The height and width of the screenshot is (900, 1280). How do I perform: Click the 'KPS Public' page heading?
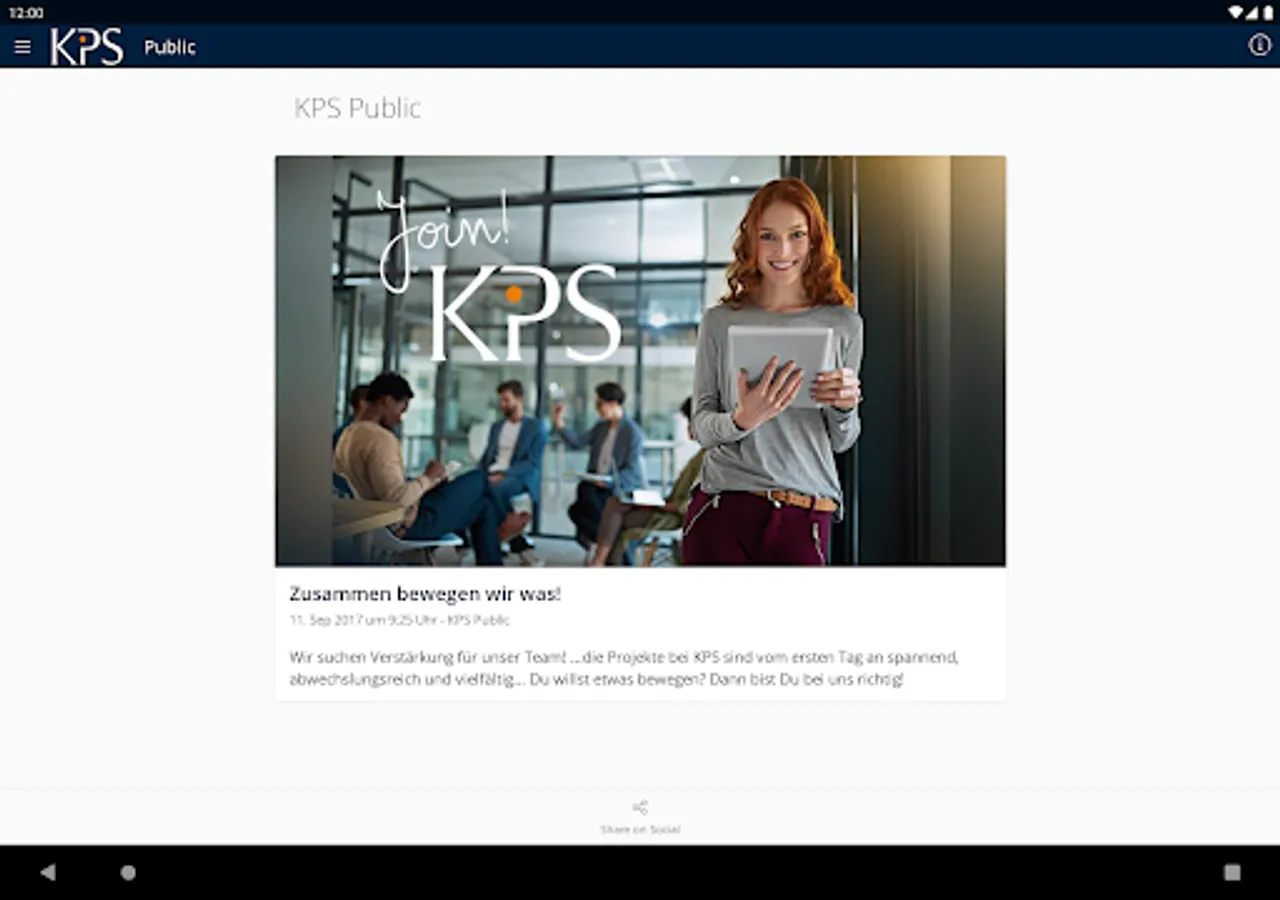click(x=357, y=108)
